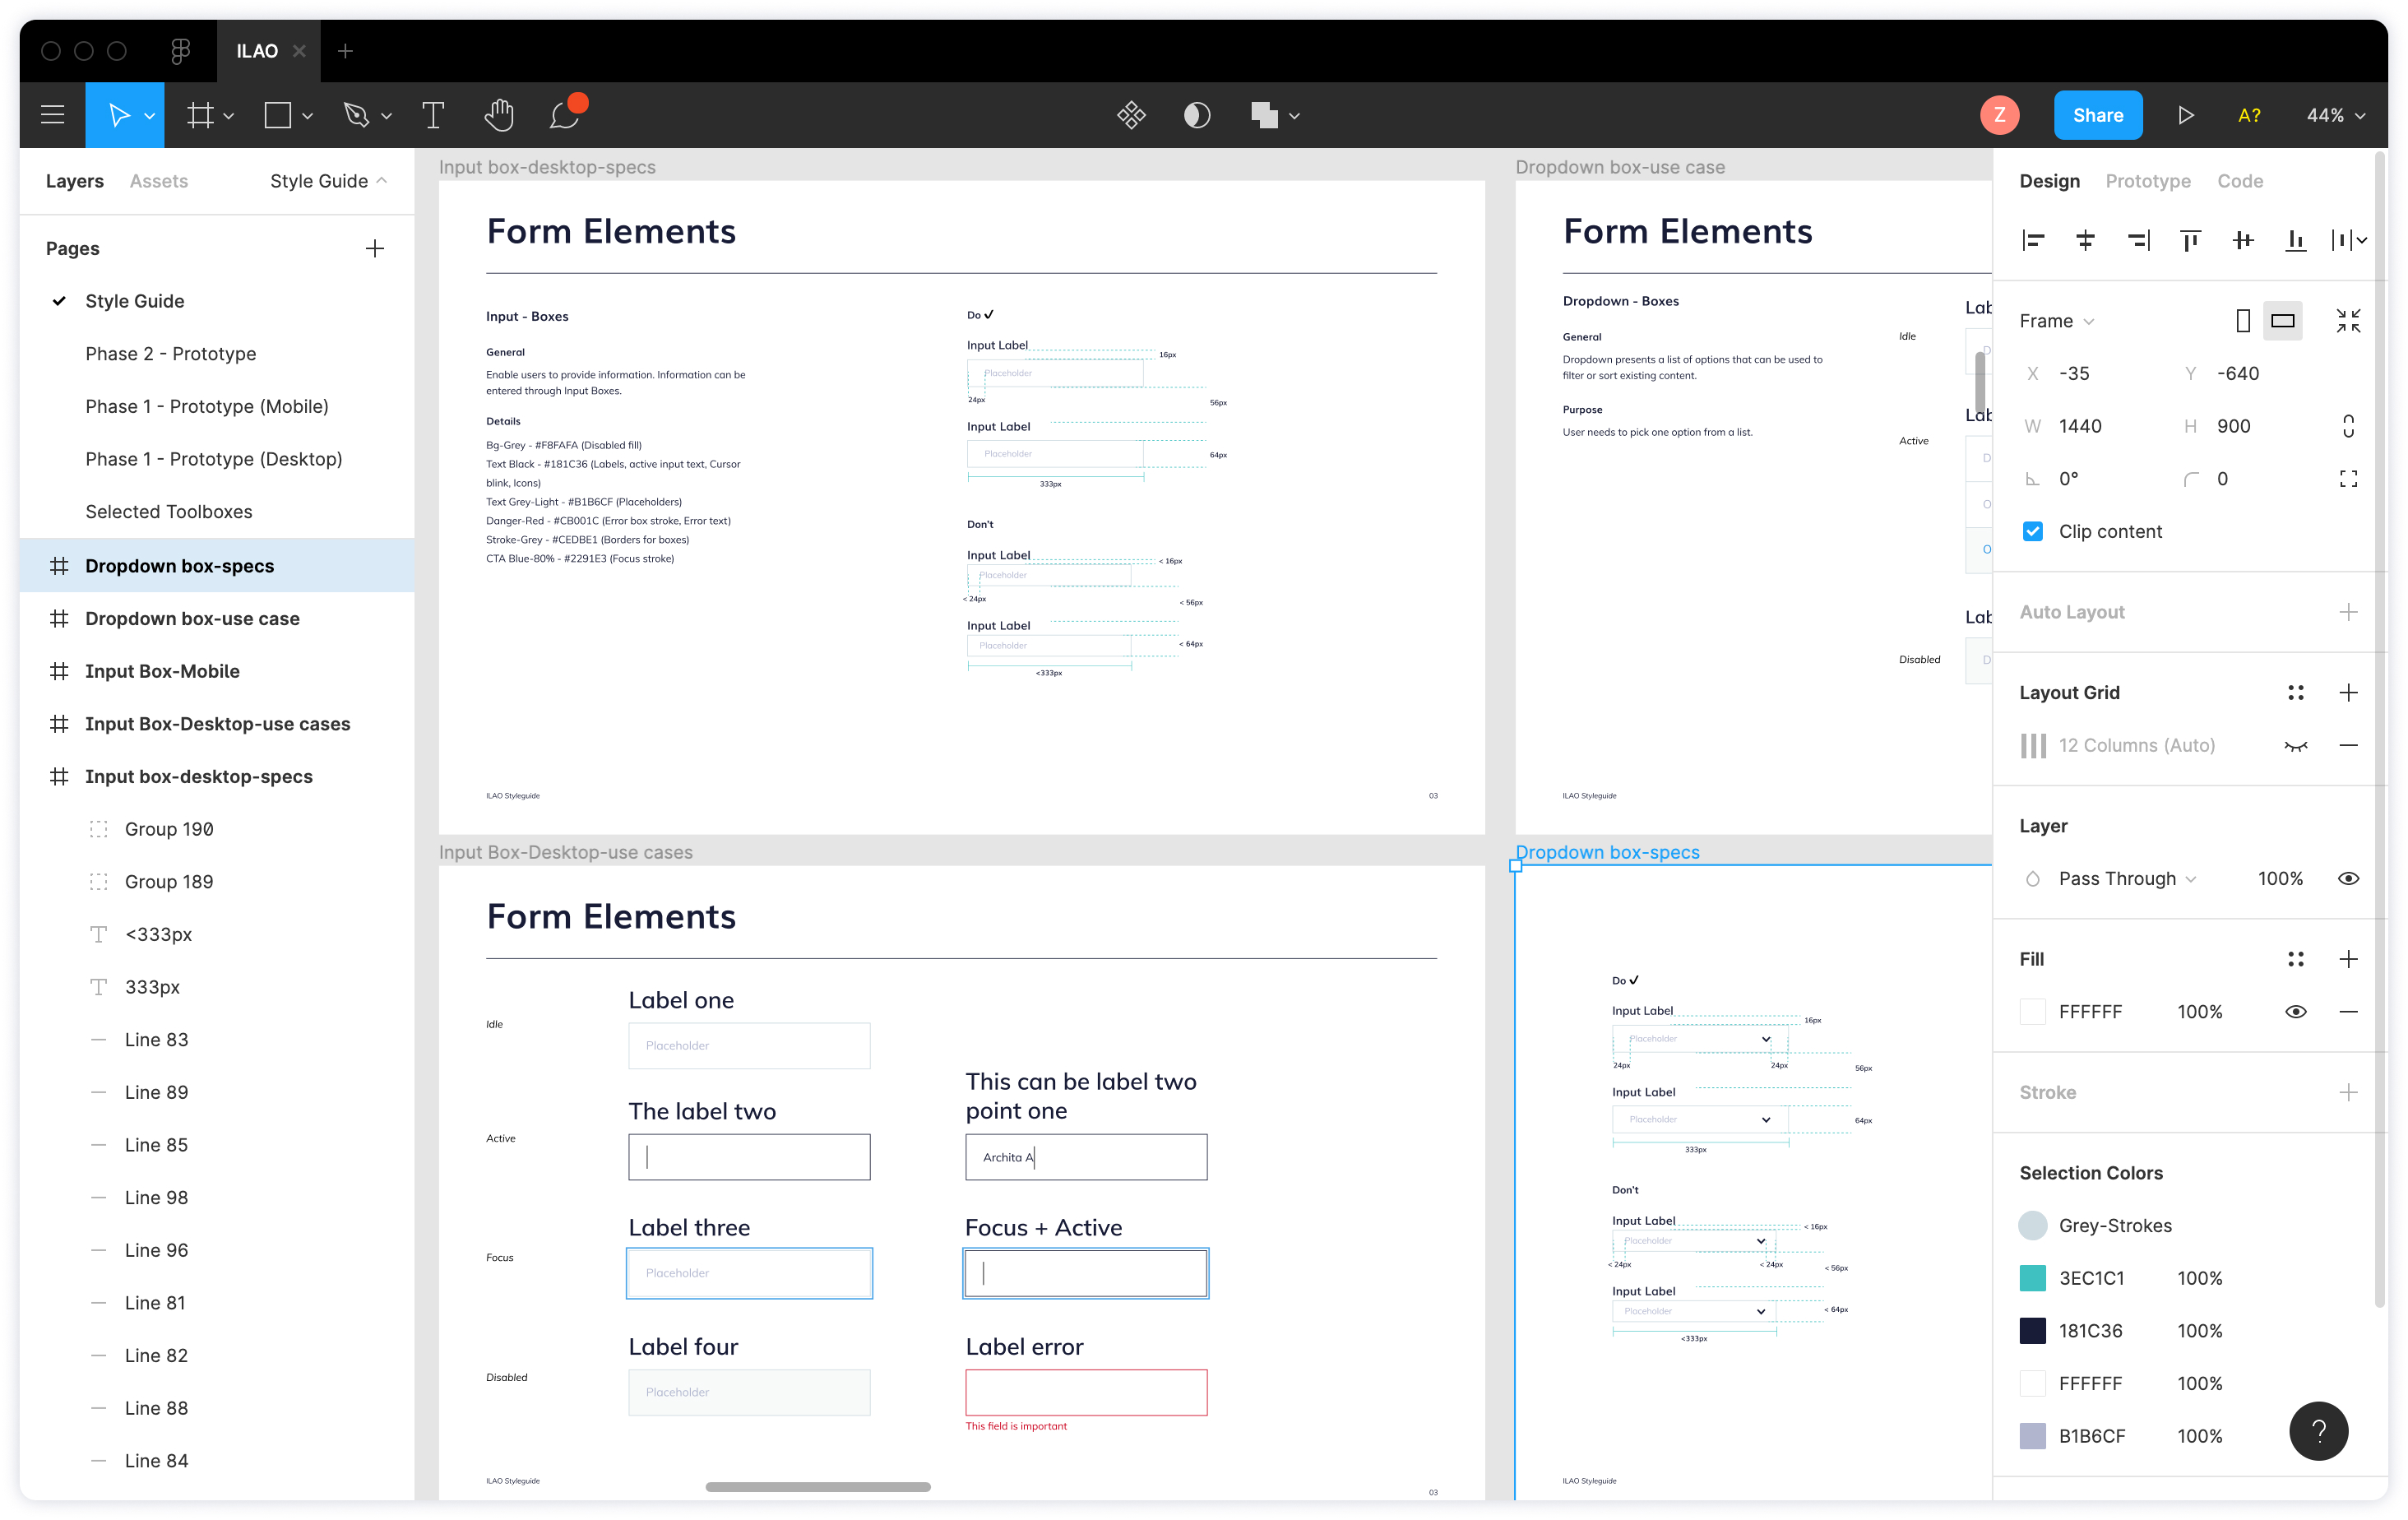Select the Hand tool
The width and height of the screenshot is (2408, 1520).
(x=498, y=114)
